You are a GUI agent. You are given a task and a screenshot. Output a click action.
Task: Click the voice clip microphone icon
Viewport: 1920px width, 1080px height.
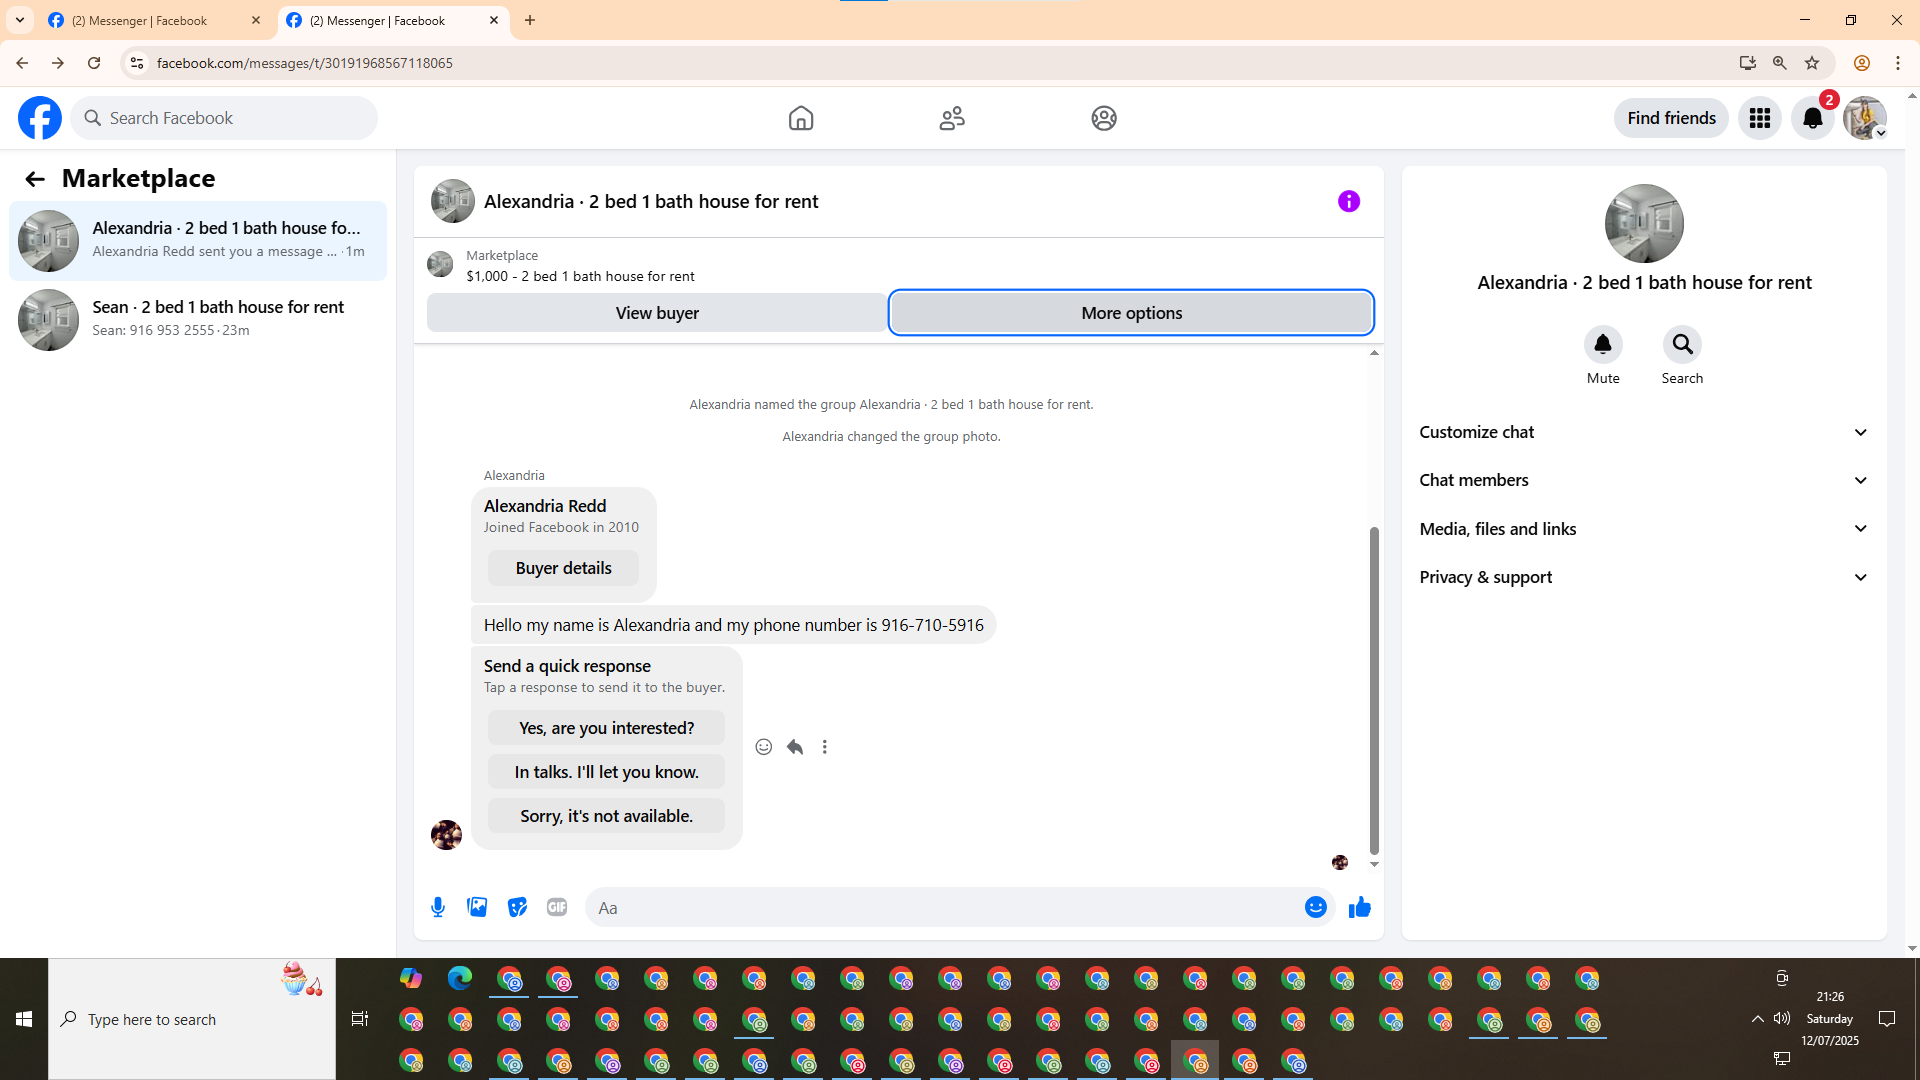[438, 907]
